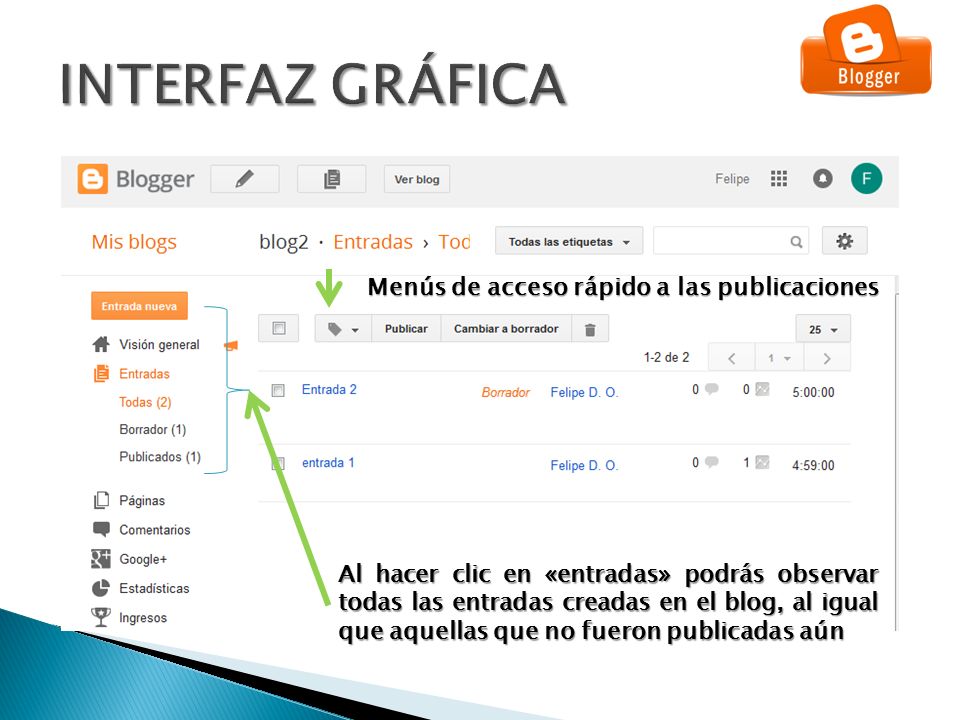Viewport: 960px width, 720px height.
Task: Click the Páginas page icon
Action: coord(101,500)
